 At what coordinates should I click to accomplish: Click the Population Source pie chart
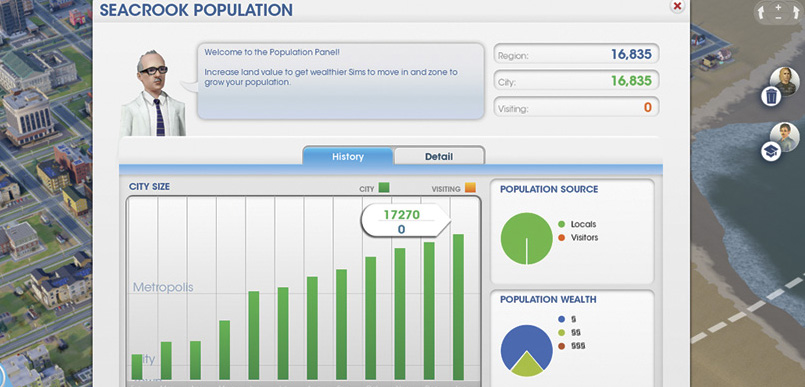click(526, 239)
